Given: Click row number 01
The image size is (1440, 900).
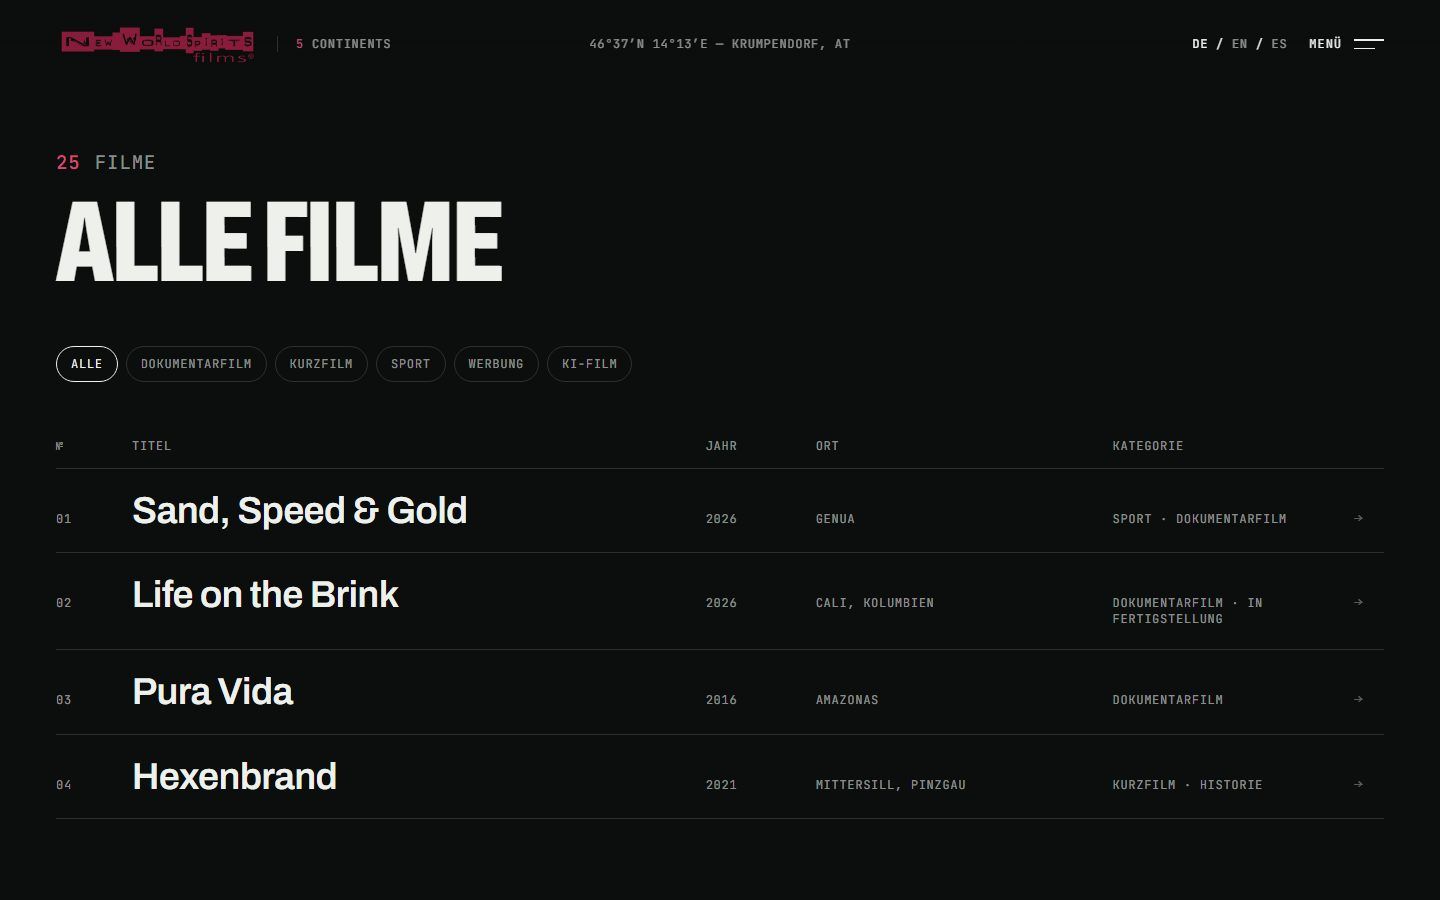Looking at the screenshot, I should [64, 519].
